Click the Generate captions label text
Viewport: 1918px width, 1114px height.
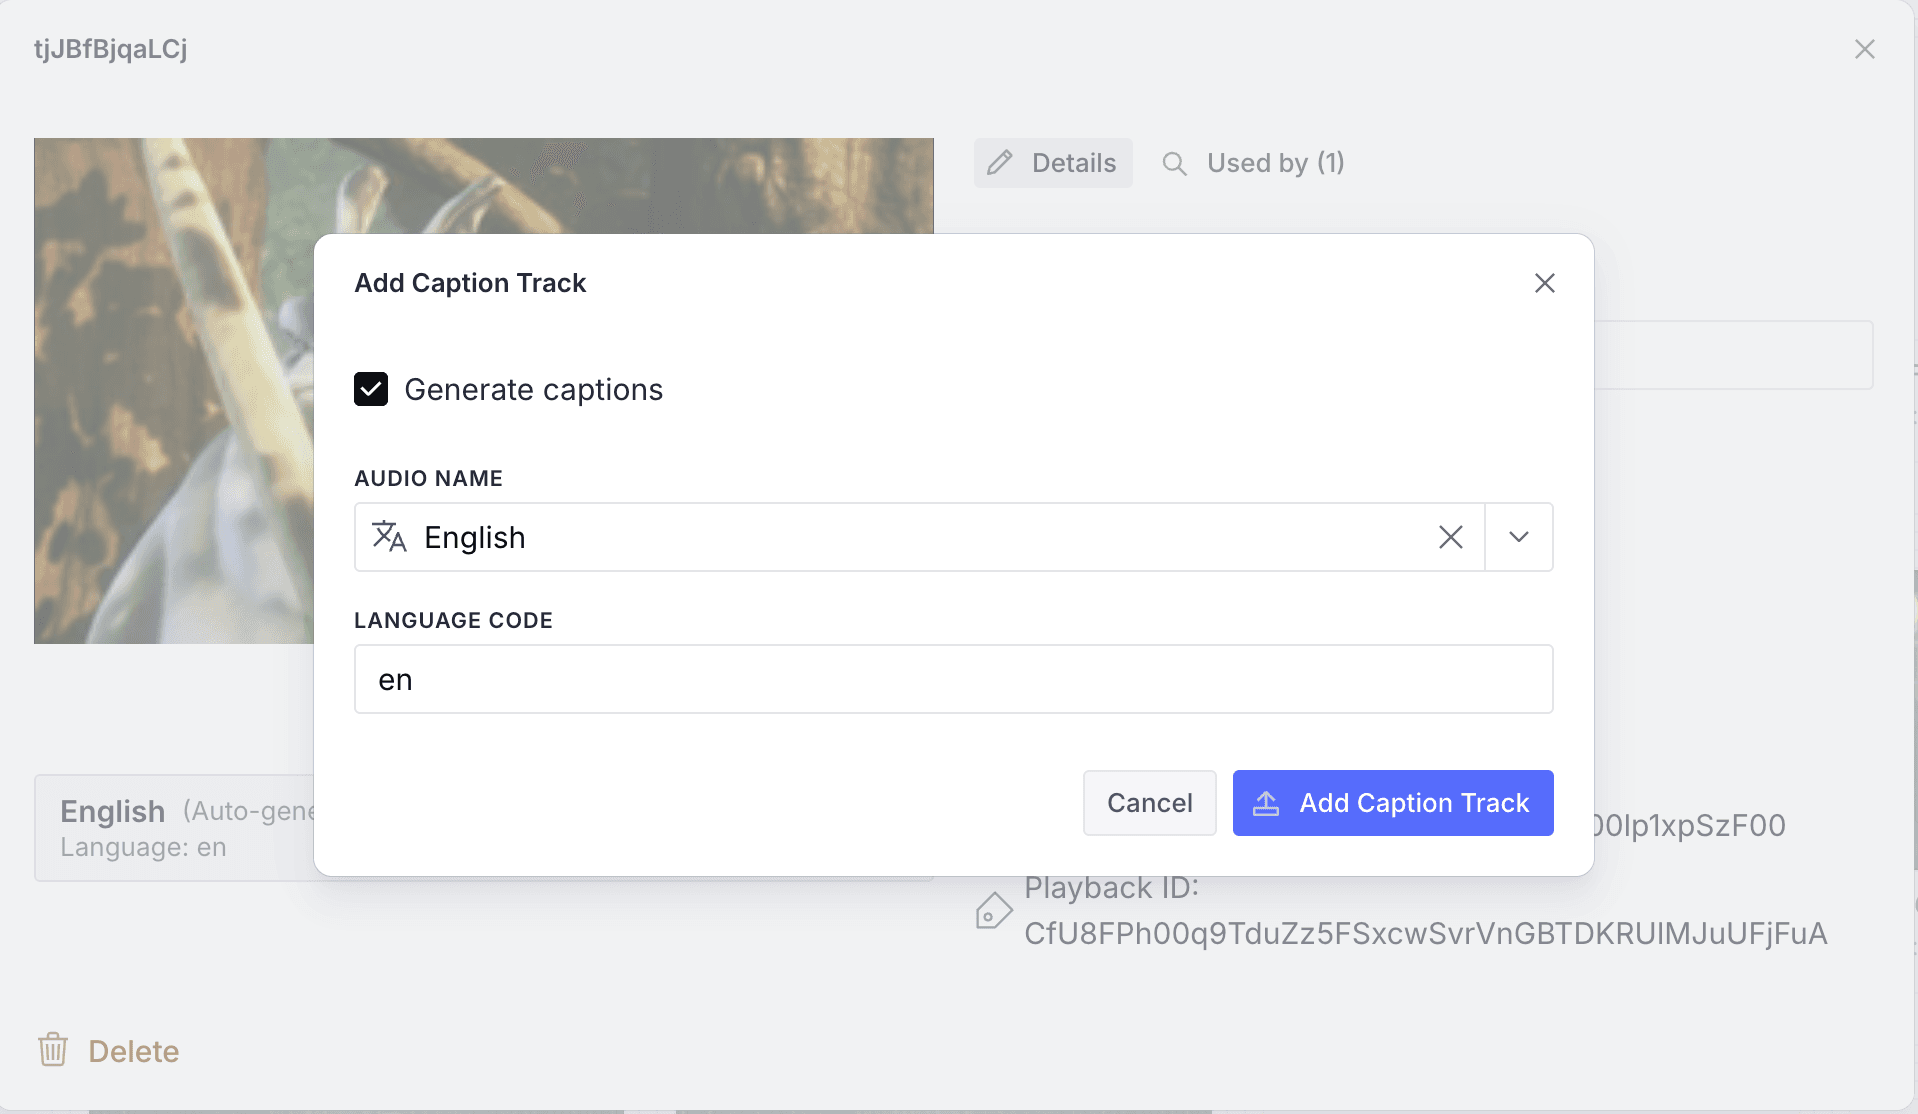pyautogui.click(x=533, y=389)
